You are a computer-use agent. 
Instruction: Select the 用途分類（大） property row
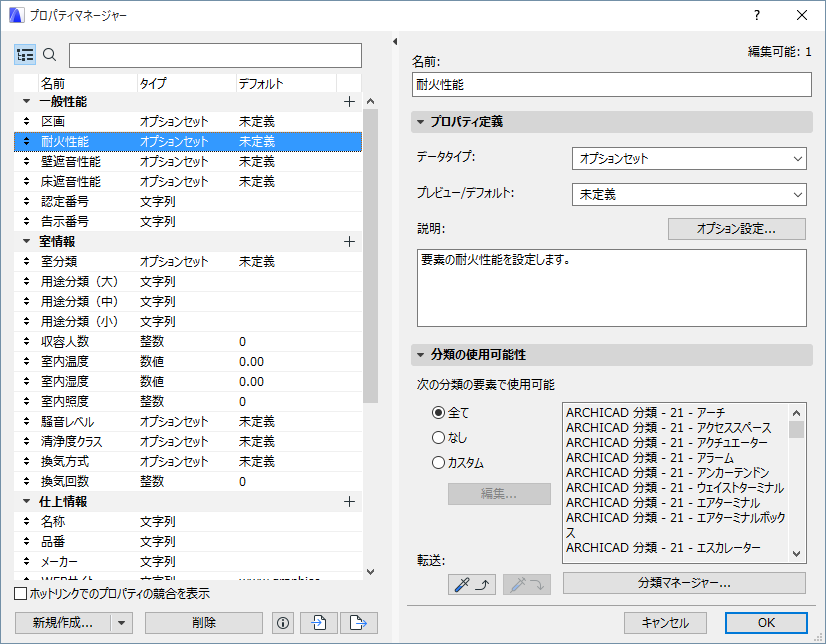click(188, 282)
